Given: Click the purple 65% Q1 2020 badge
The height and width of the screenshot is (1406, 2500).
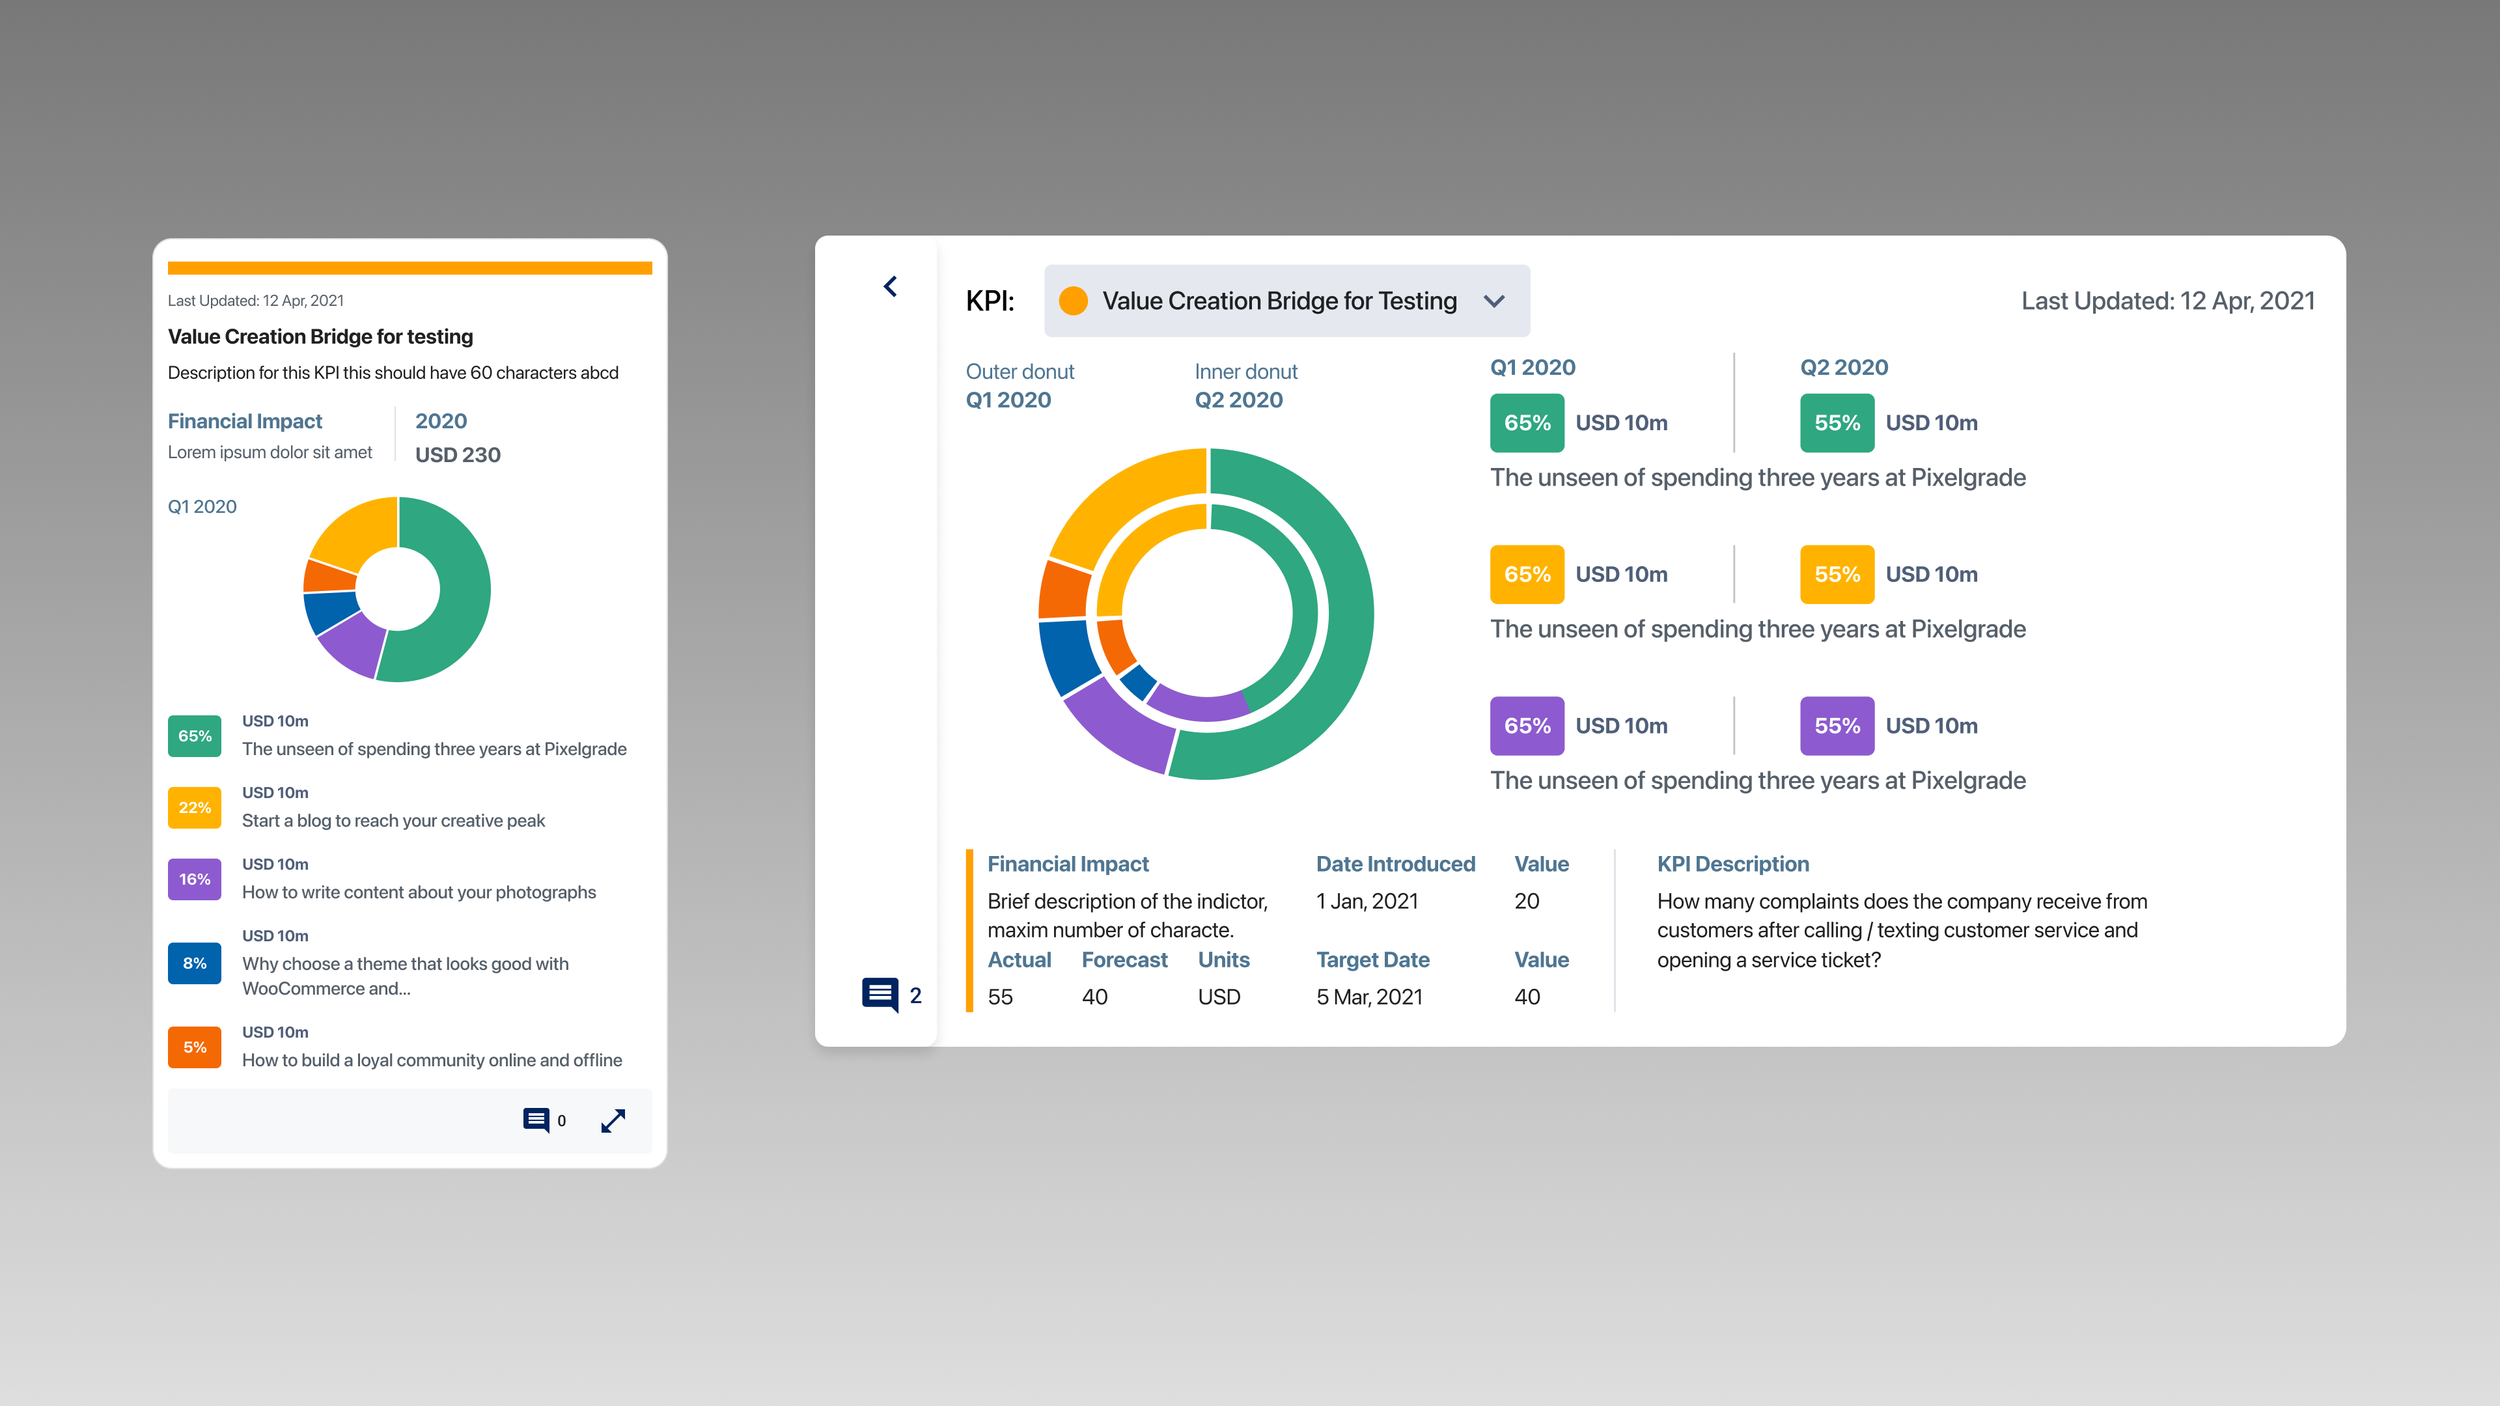Looking at the screenshot, I should pyautogui.click(x=1526, y=726).
